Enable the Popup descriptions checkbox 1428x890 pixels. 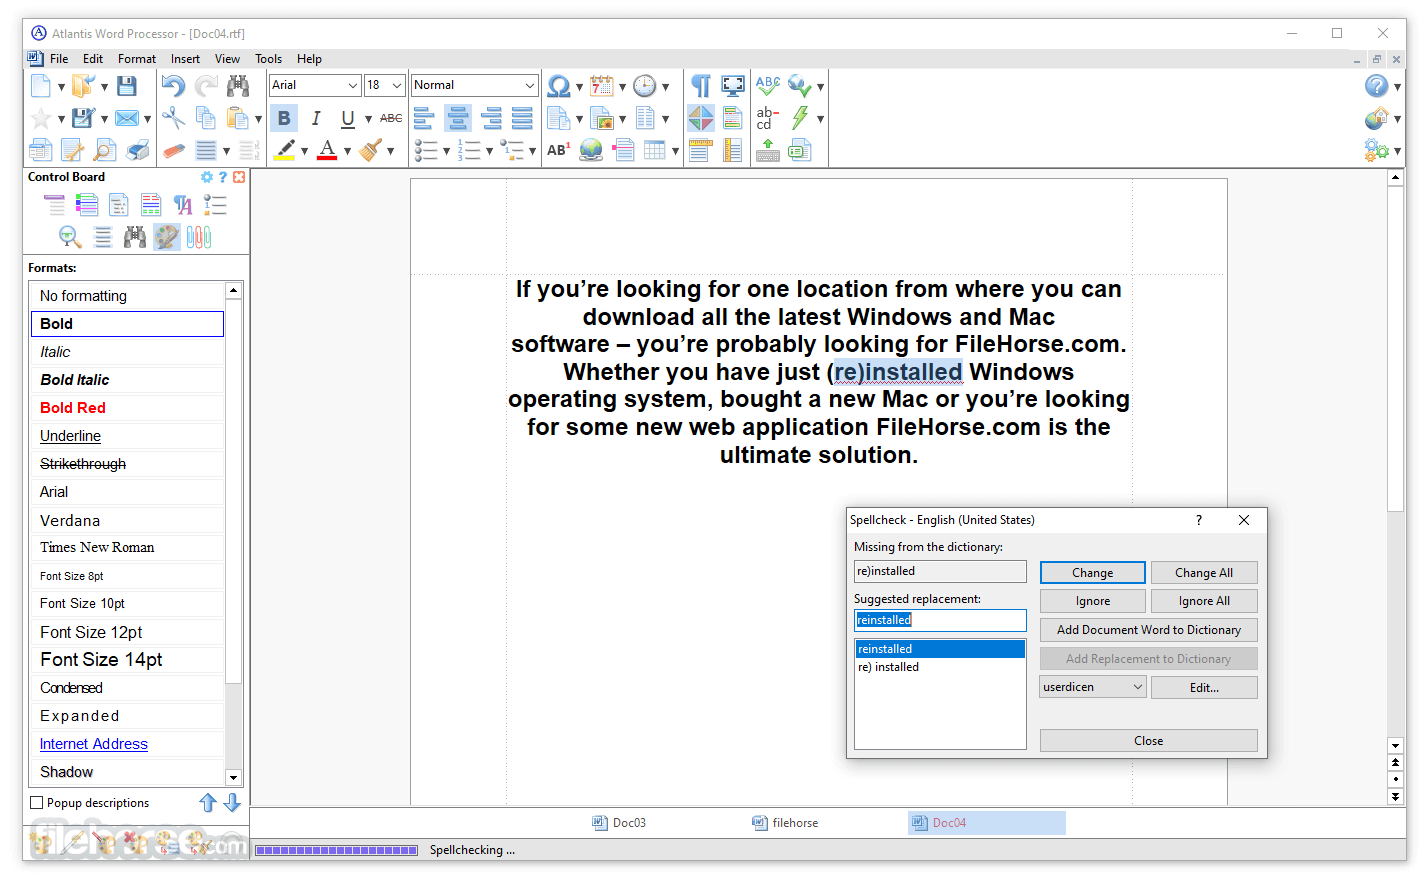pyautogui.click(x=37, y=803)
